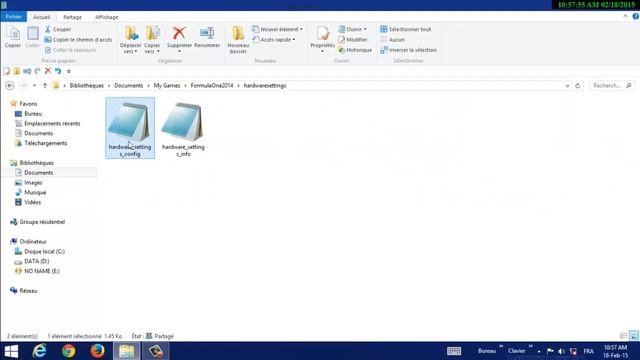This screenshot has width=640, height=360.
Task: Open recent locations dropdown arrow
Action: [34, 86]
